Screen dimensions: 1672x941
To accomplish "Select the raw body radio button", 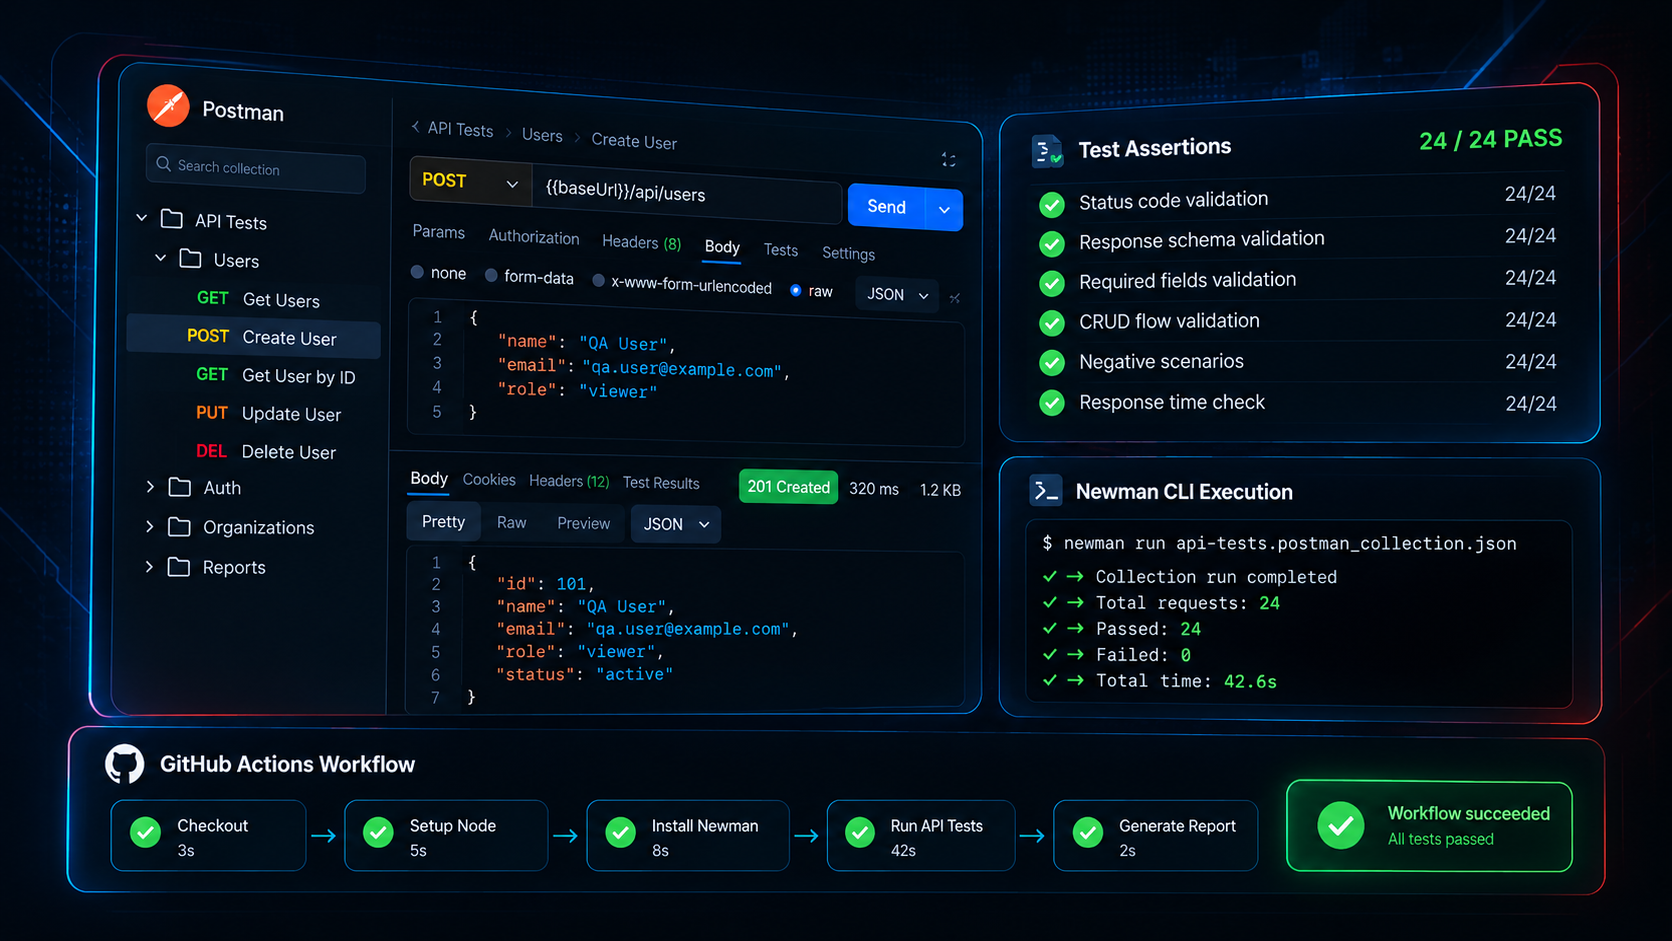I will [x=796, y=290].
